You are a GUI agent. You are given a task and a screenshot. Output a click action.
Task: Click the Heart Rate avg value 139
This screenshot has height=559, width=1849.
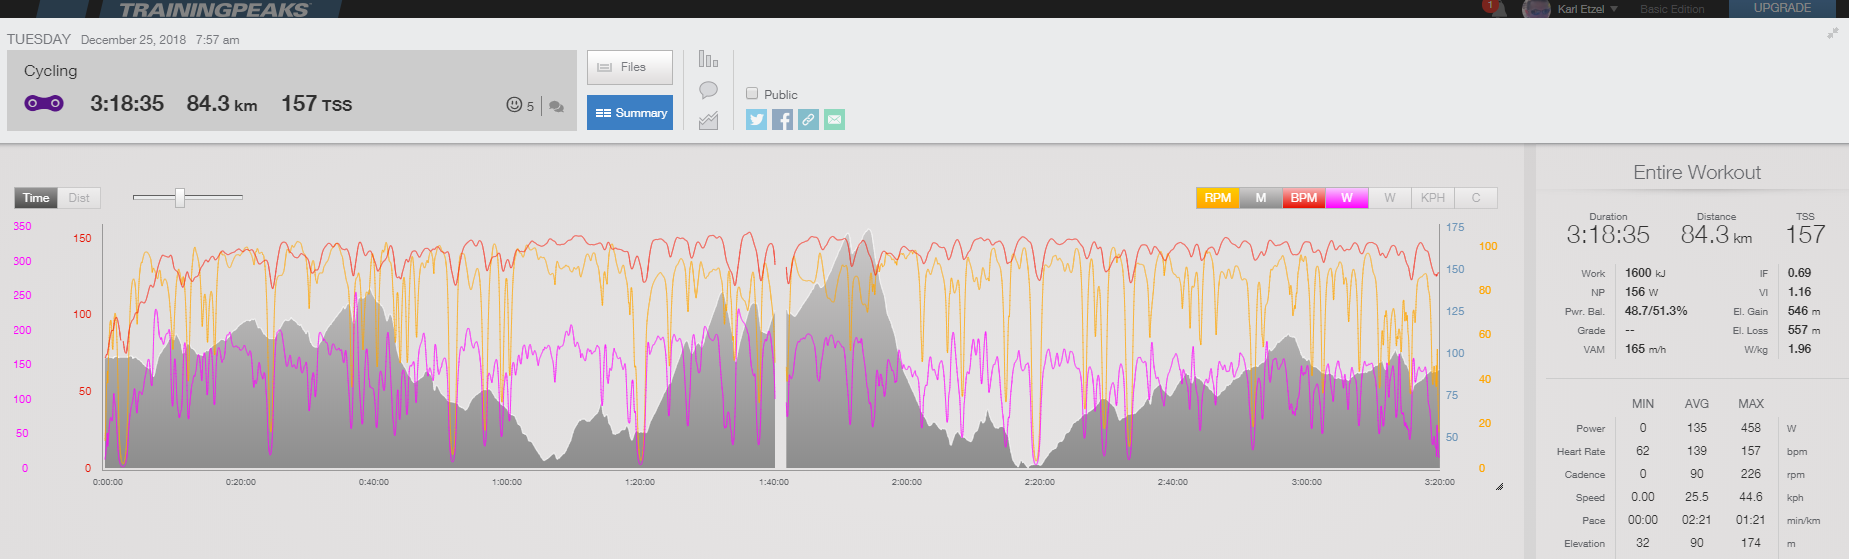[1697, 451]
